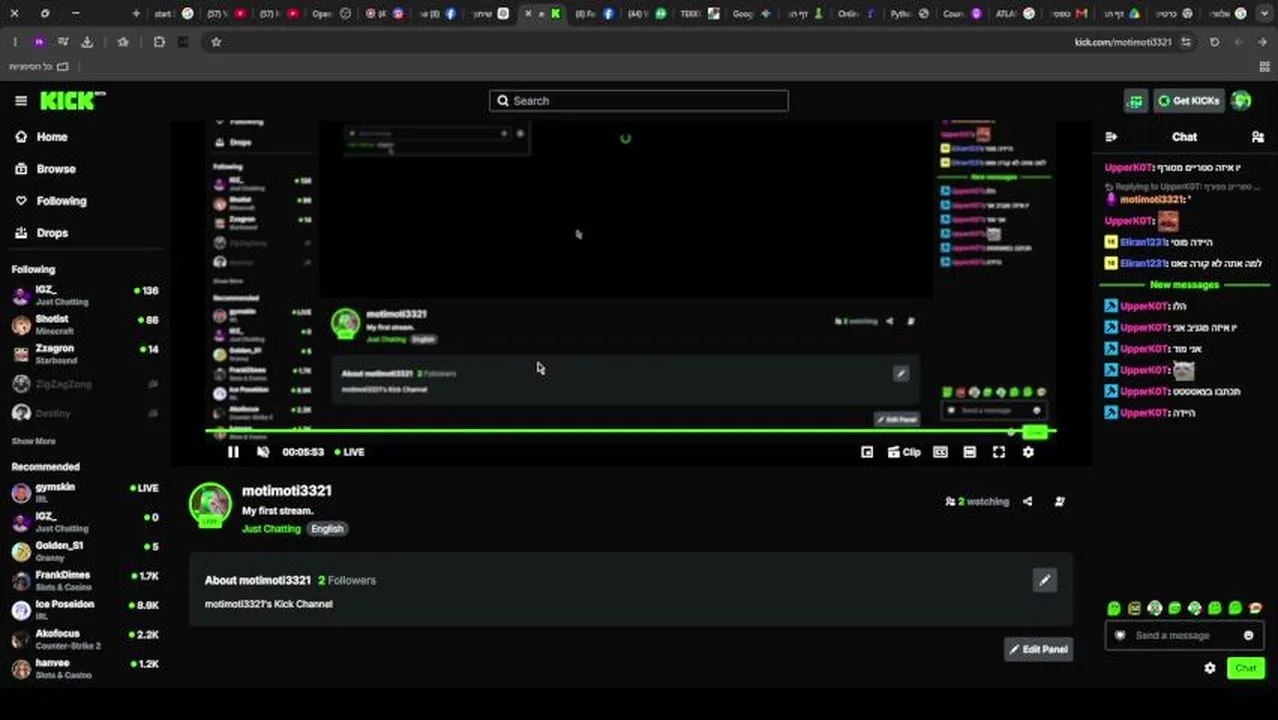Click the browser address bar URL

click(x=1122, y=42)
